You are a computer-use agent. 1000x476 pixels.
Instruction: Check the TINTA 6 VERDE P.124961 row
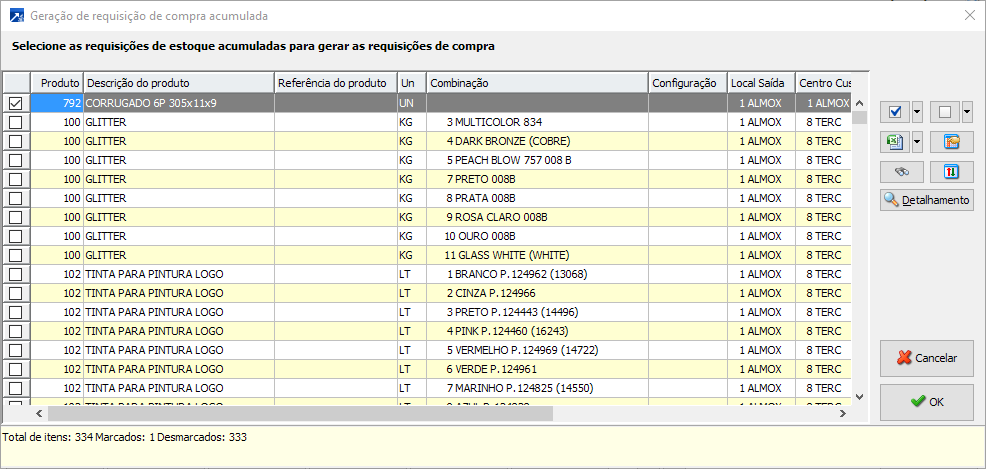click(16, 369)
